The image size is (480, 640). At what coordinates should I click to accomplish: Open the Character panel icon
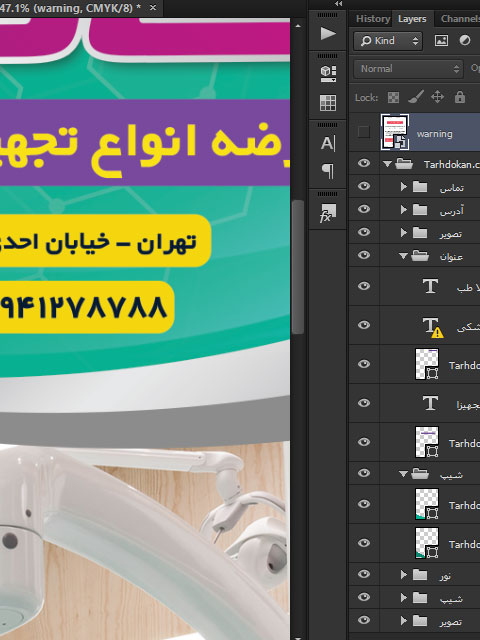click(x=328, y=143)
